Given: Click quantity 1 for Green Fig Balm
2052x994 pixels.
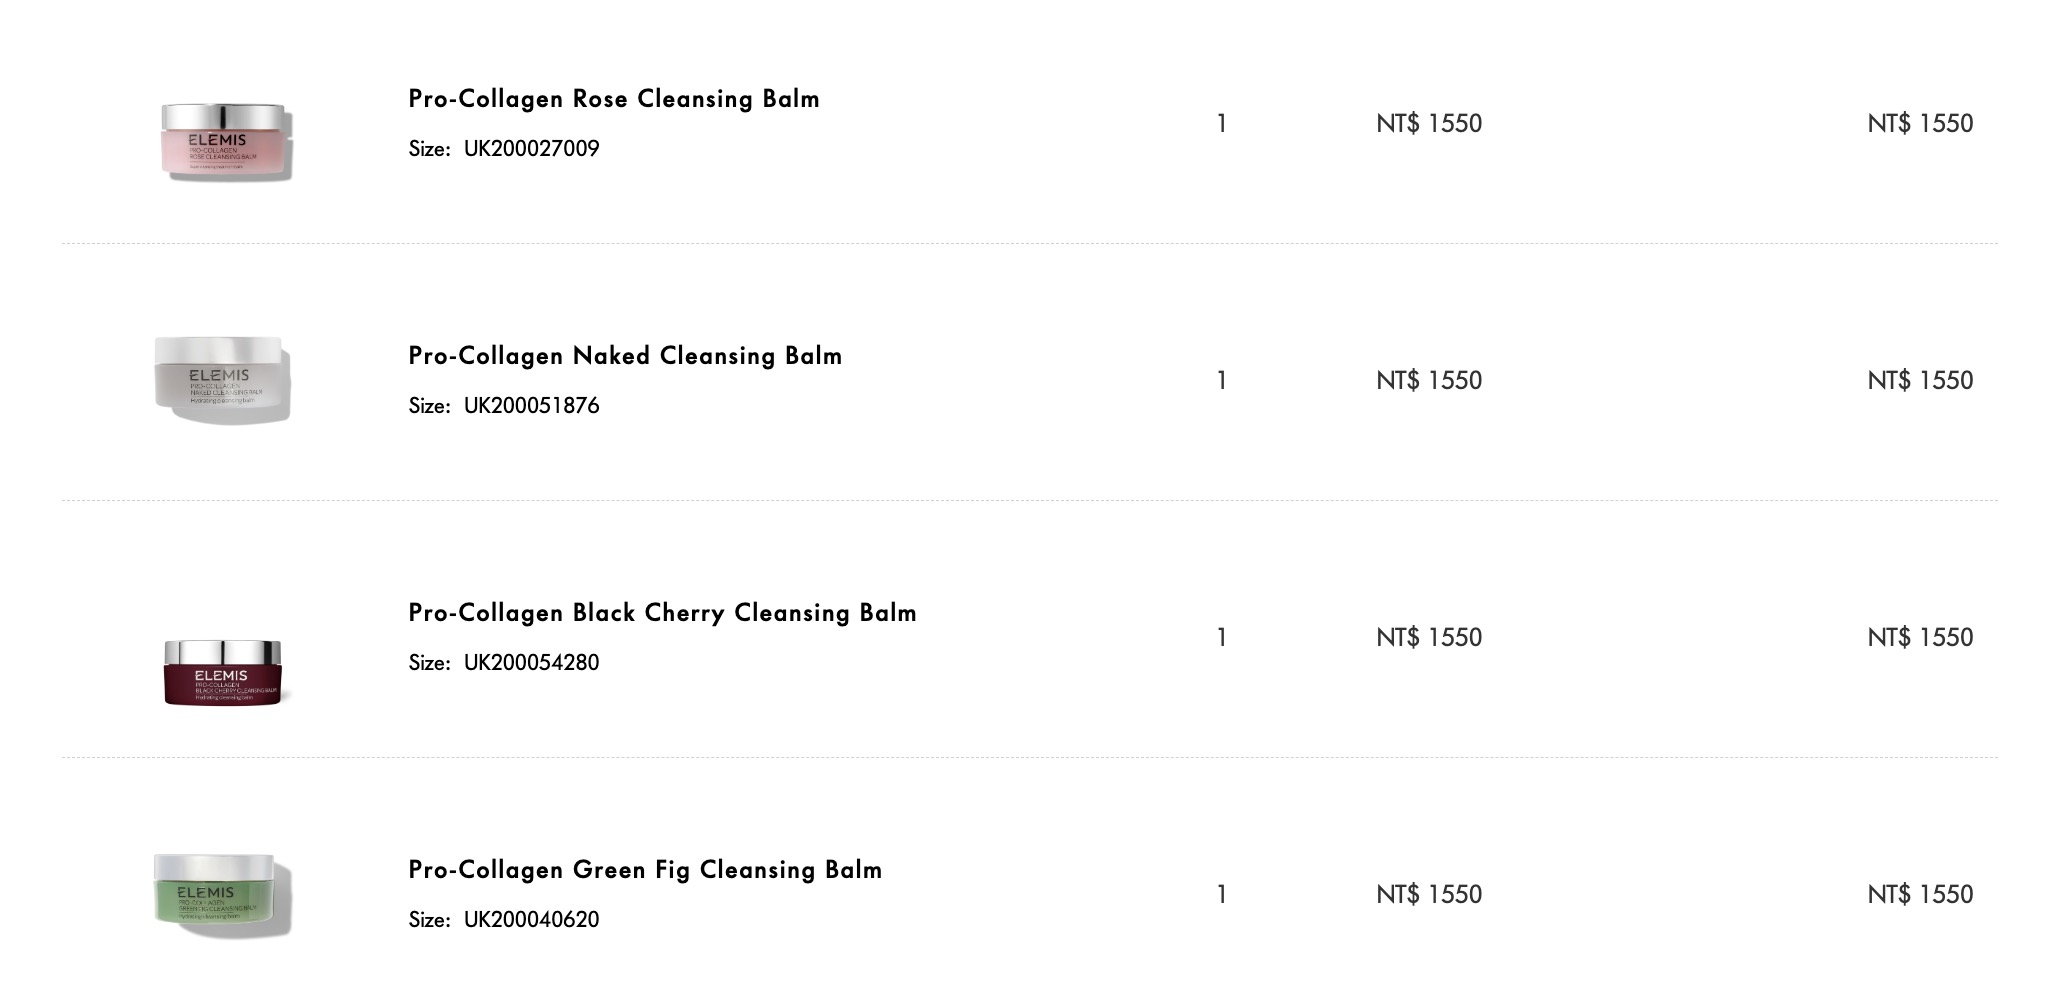Looking at the screenshot, I should click(x=1221, y=895).
